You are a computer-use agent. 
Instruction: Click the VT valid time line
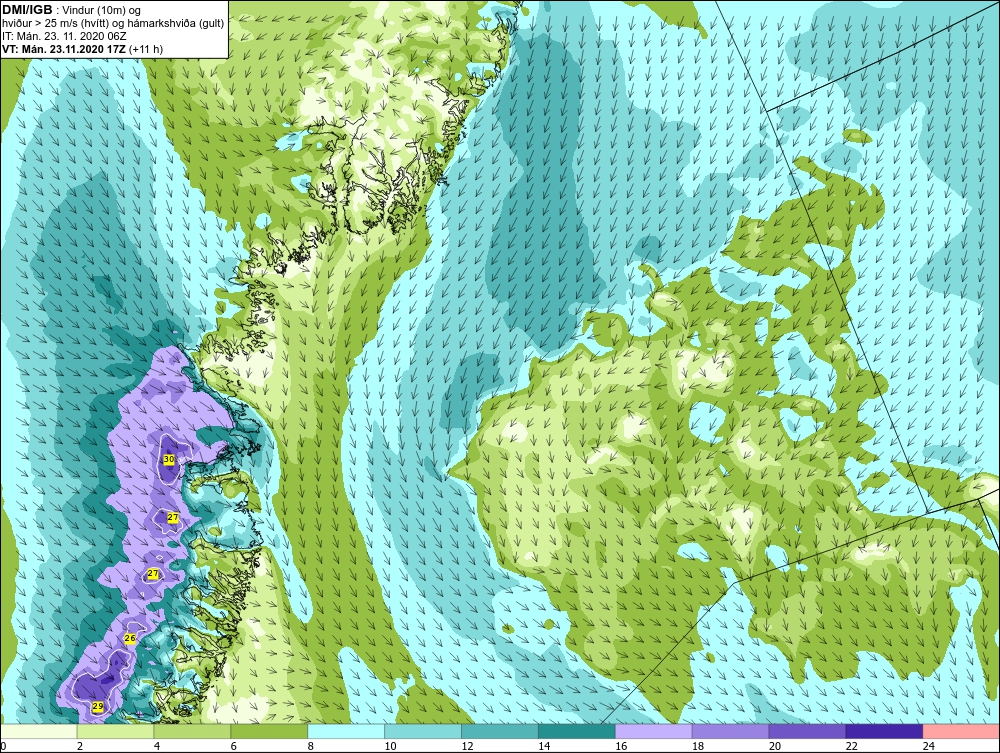click(82, 50)
